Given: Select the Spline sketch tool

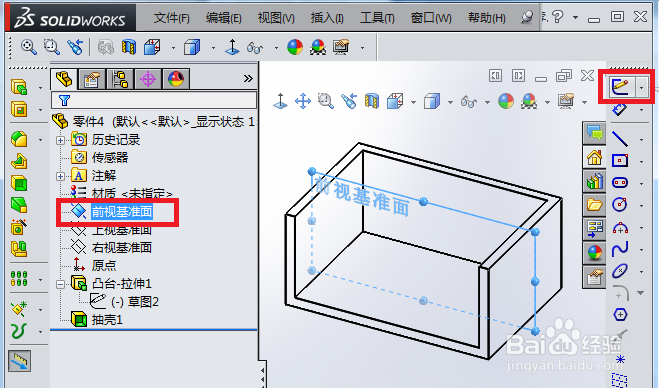Looking at the screenshot, I should tap(620, 249).
